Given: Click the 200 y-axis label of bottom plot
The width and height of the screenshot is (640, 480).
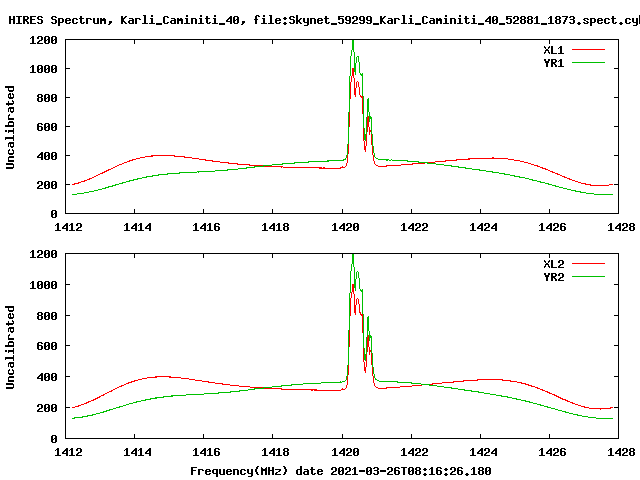Looking at the screenshot, I should point(47,408).
